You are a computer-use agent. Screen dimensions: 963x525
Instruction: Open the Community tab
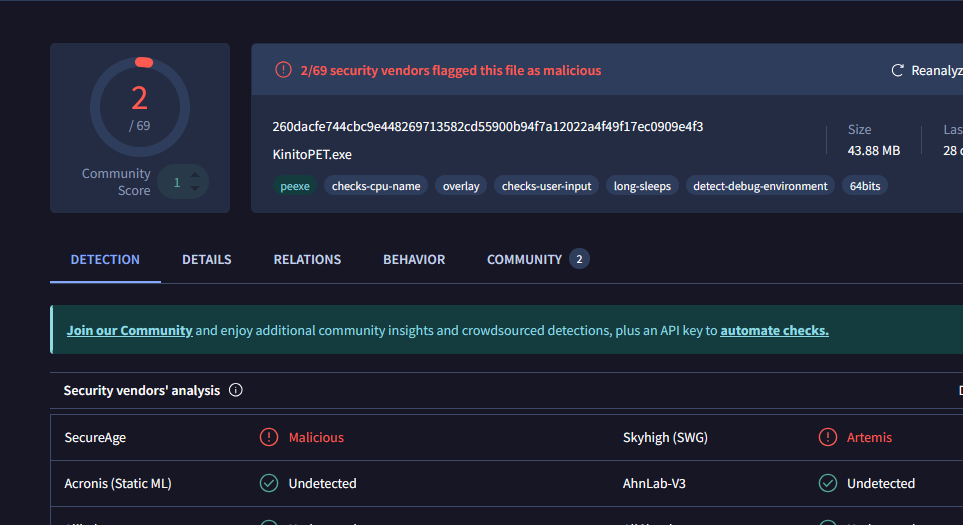click(x=525, y=259)
